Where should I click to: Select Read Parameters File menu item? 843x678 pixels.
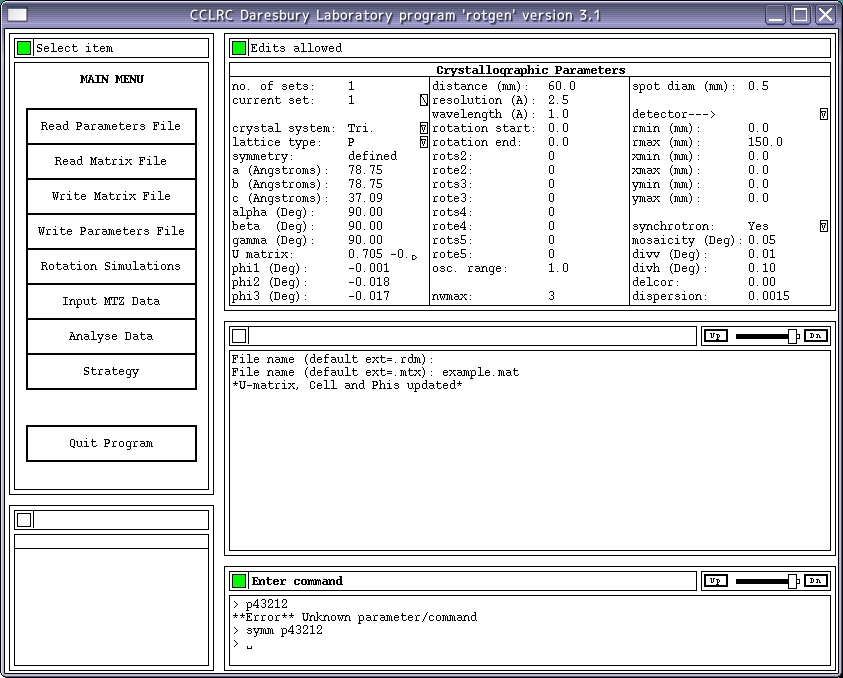[x=111, y=126]
